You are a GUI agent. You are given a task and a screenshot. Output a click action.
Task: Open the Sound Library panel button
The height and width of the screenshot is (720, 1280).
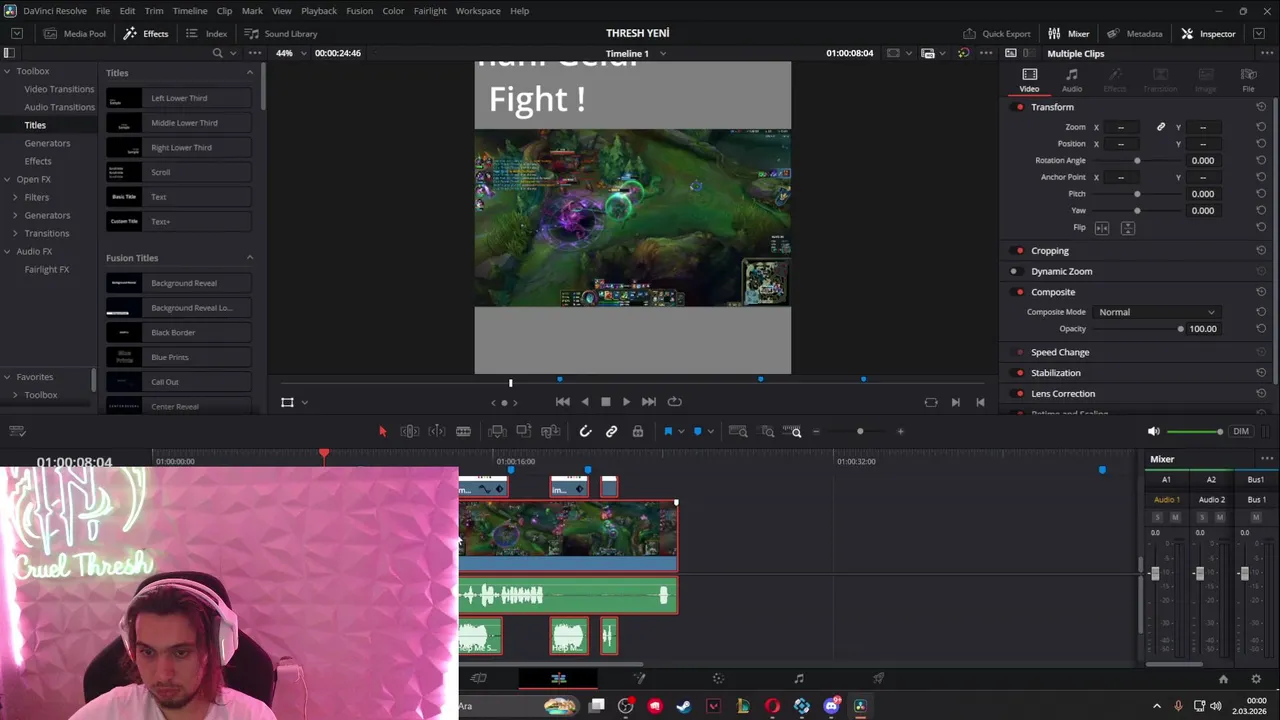(281, 34)
